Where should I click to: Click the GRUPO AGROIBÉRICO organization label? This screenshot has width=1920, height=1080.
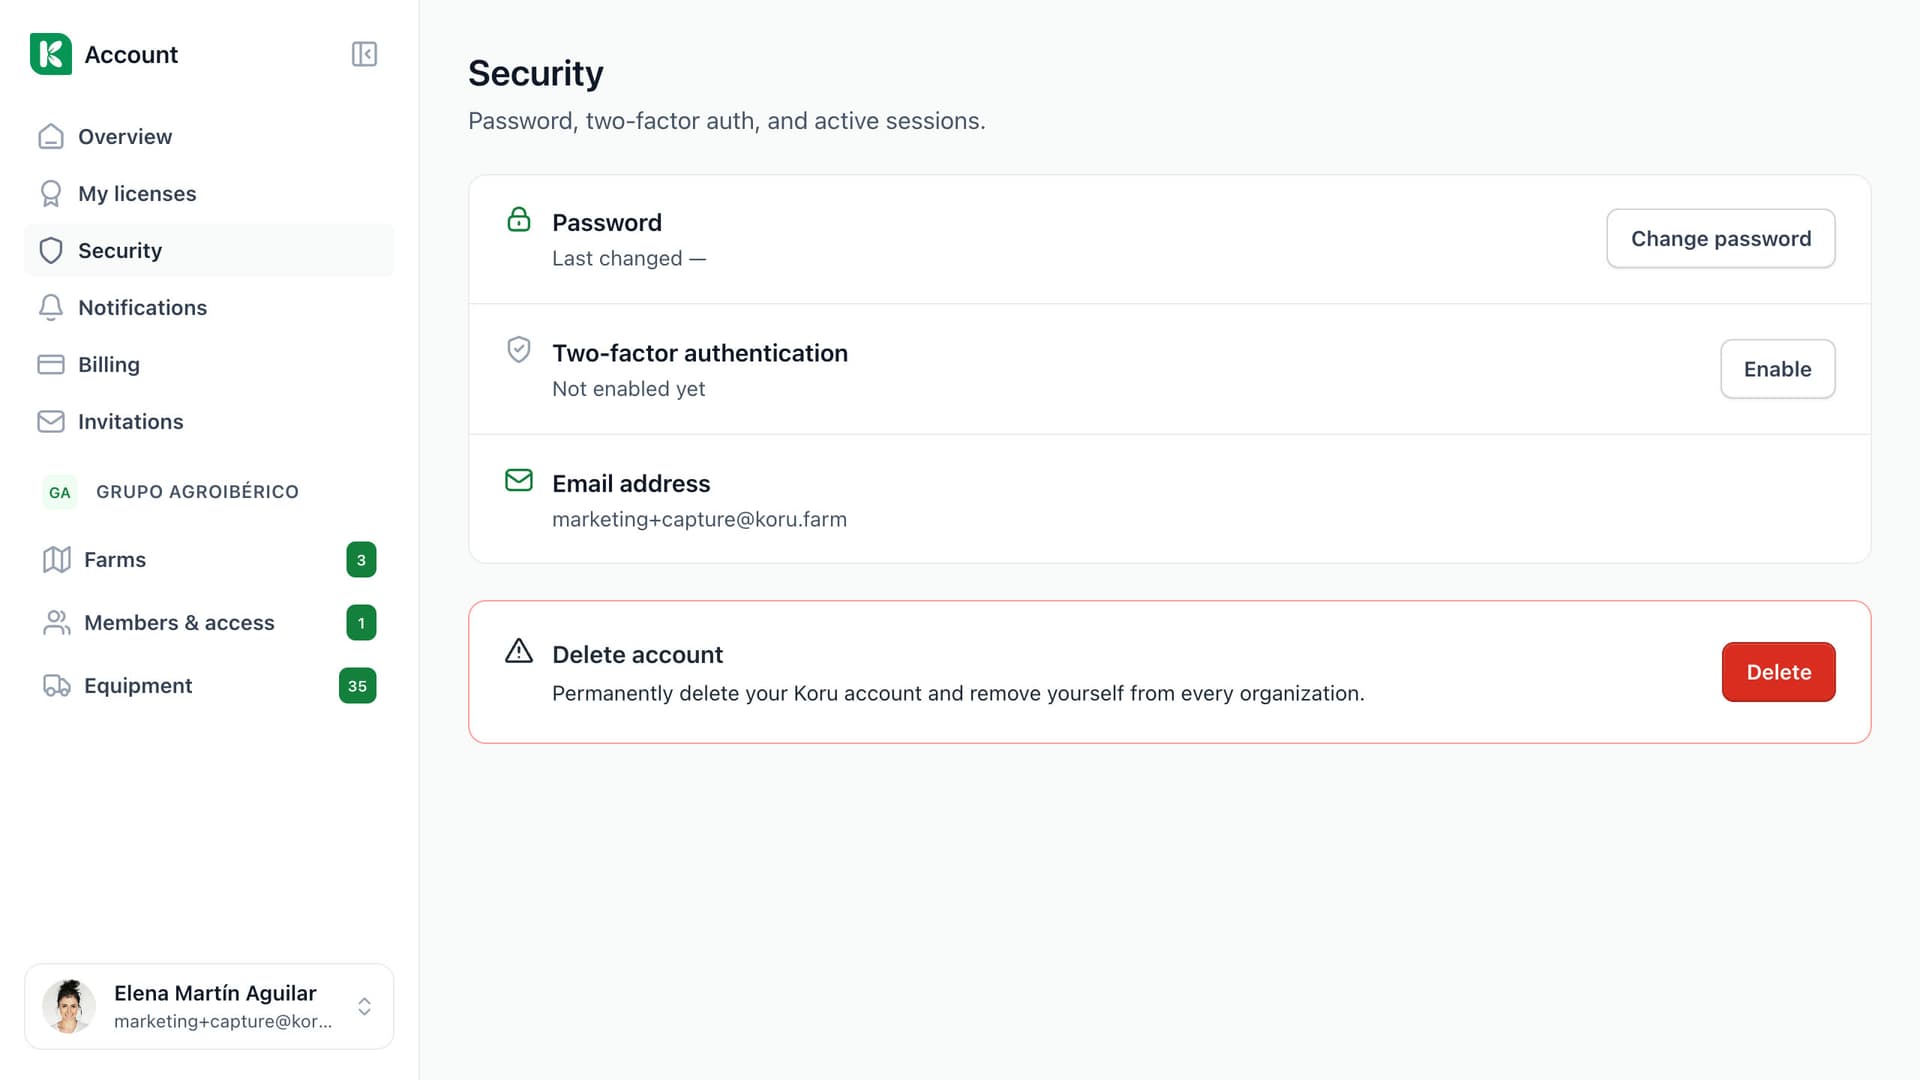pos(197,492)
